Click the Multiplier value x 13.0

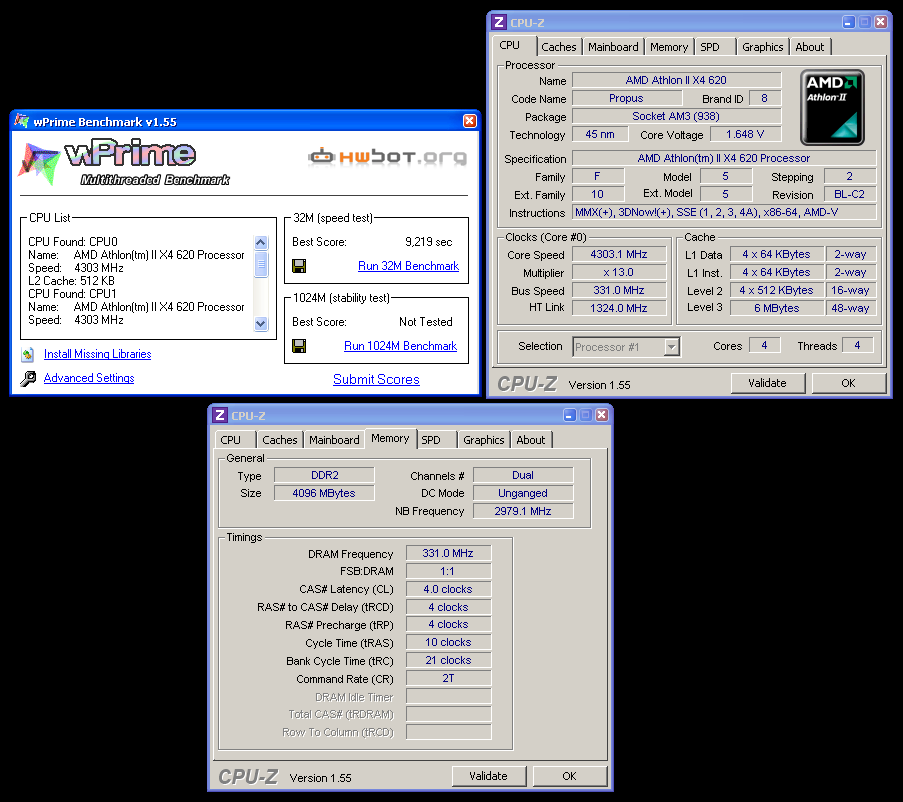[619, 272]
